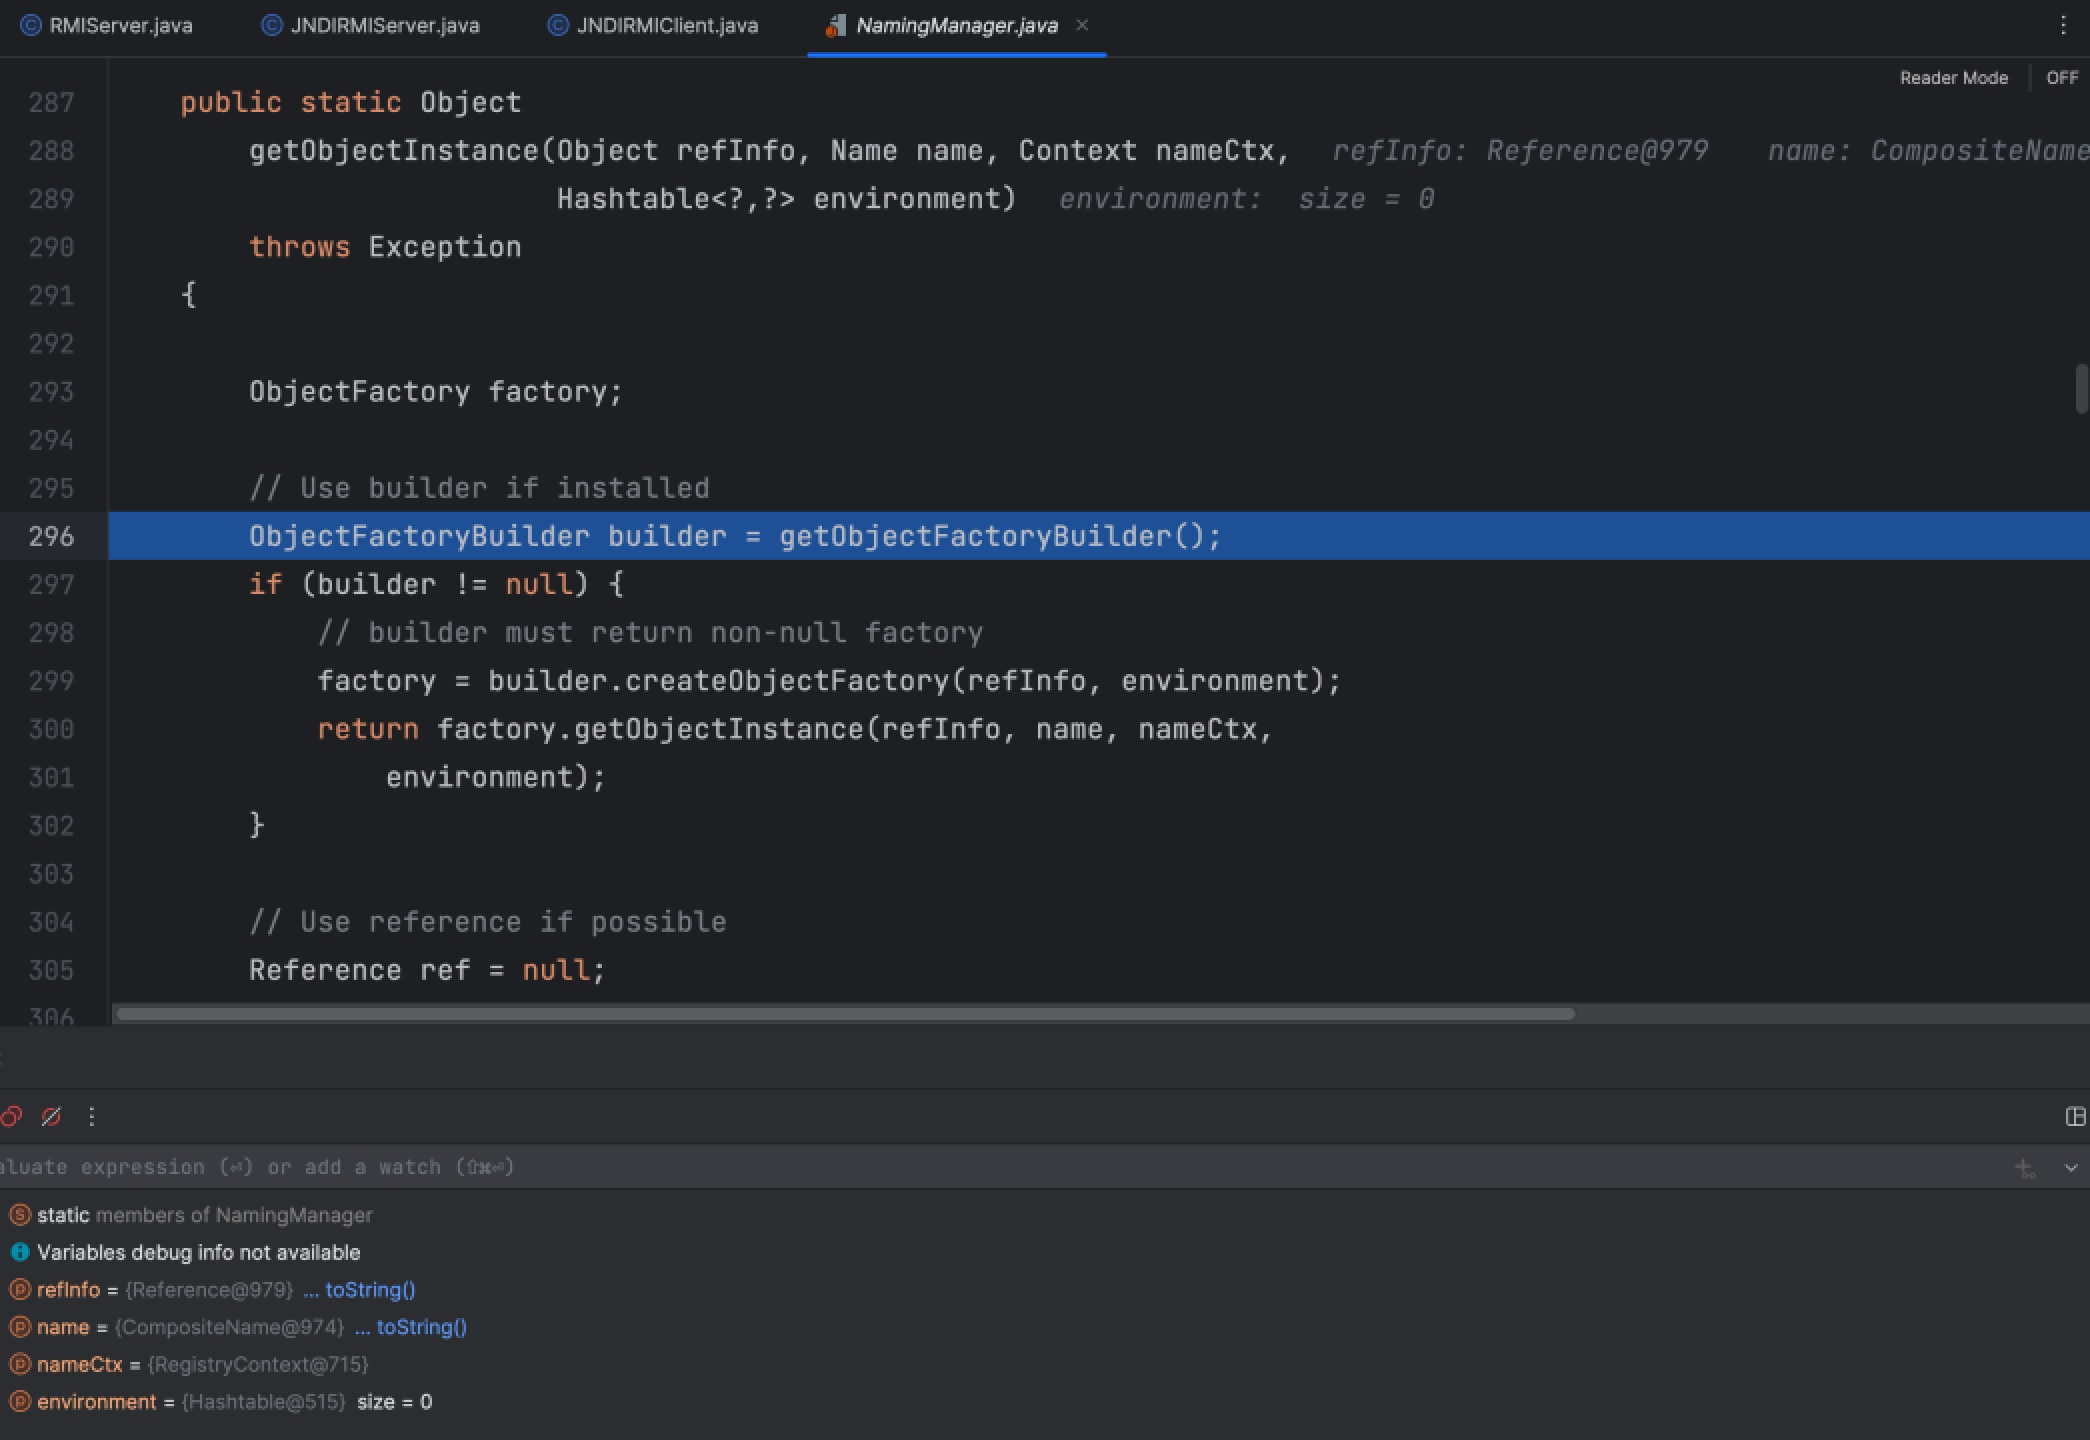Click the View Breakpoints icon

tap(11, 1116)
